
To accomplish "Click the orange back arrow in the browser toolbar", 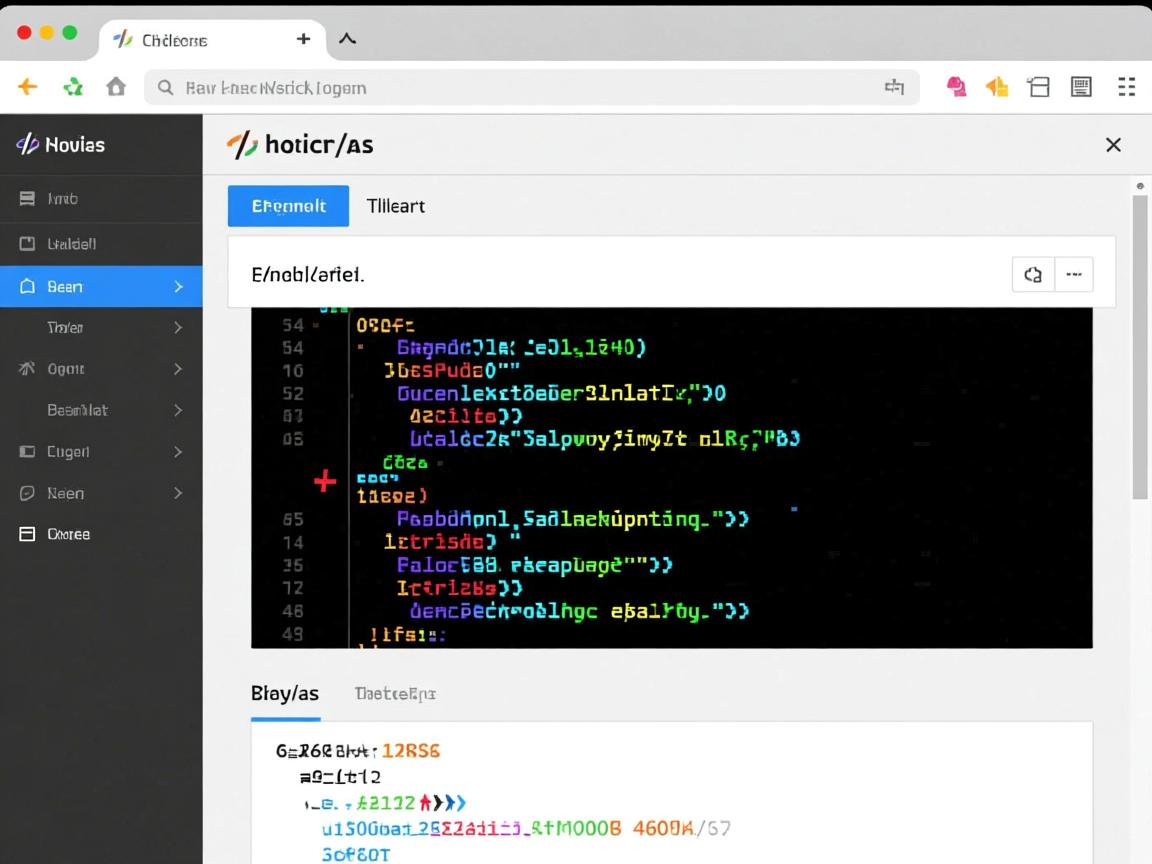I will coord(27,87).
